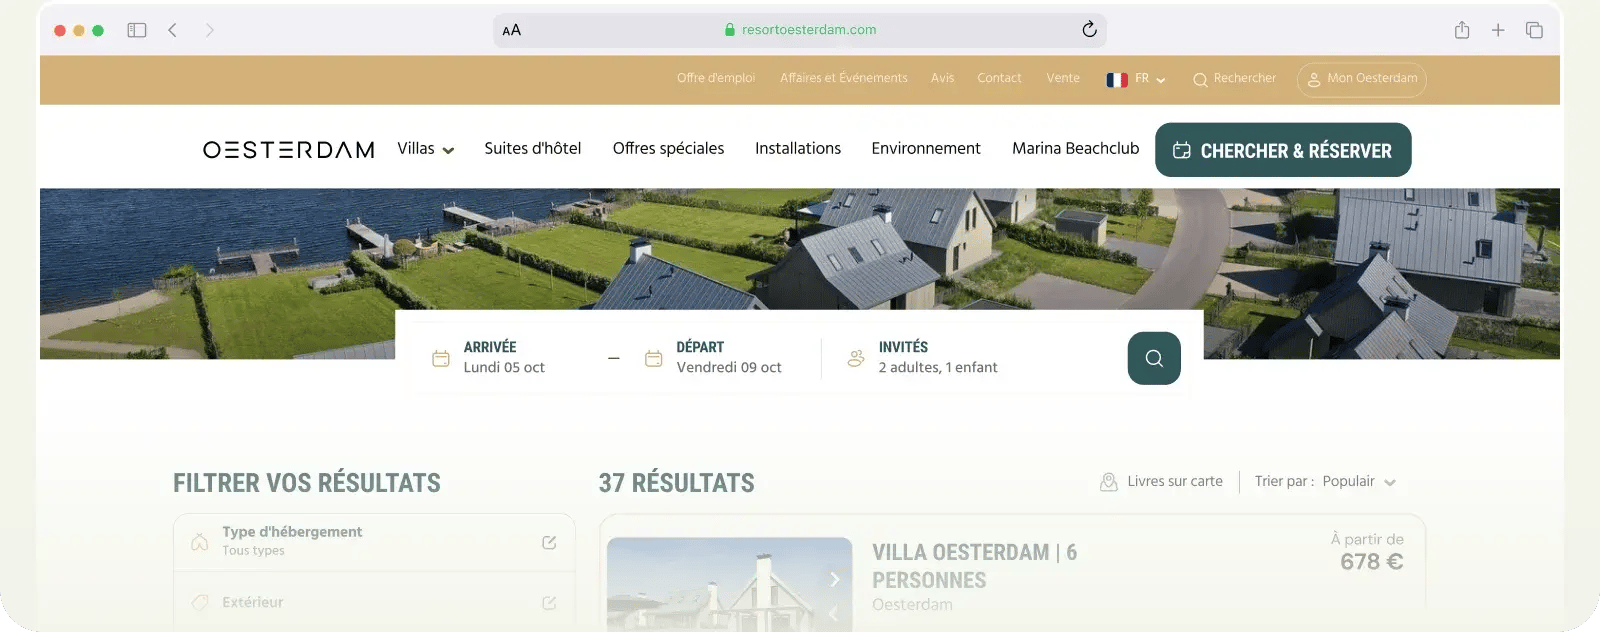
Task: Edit the Type d'hébergement filter
Action: coord(549,542)
